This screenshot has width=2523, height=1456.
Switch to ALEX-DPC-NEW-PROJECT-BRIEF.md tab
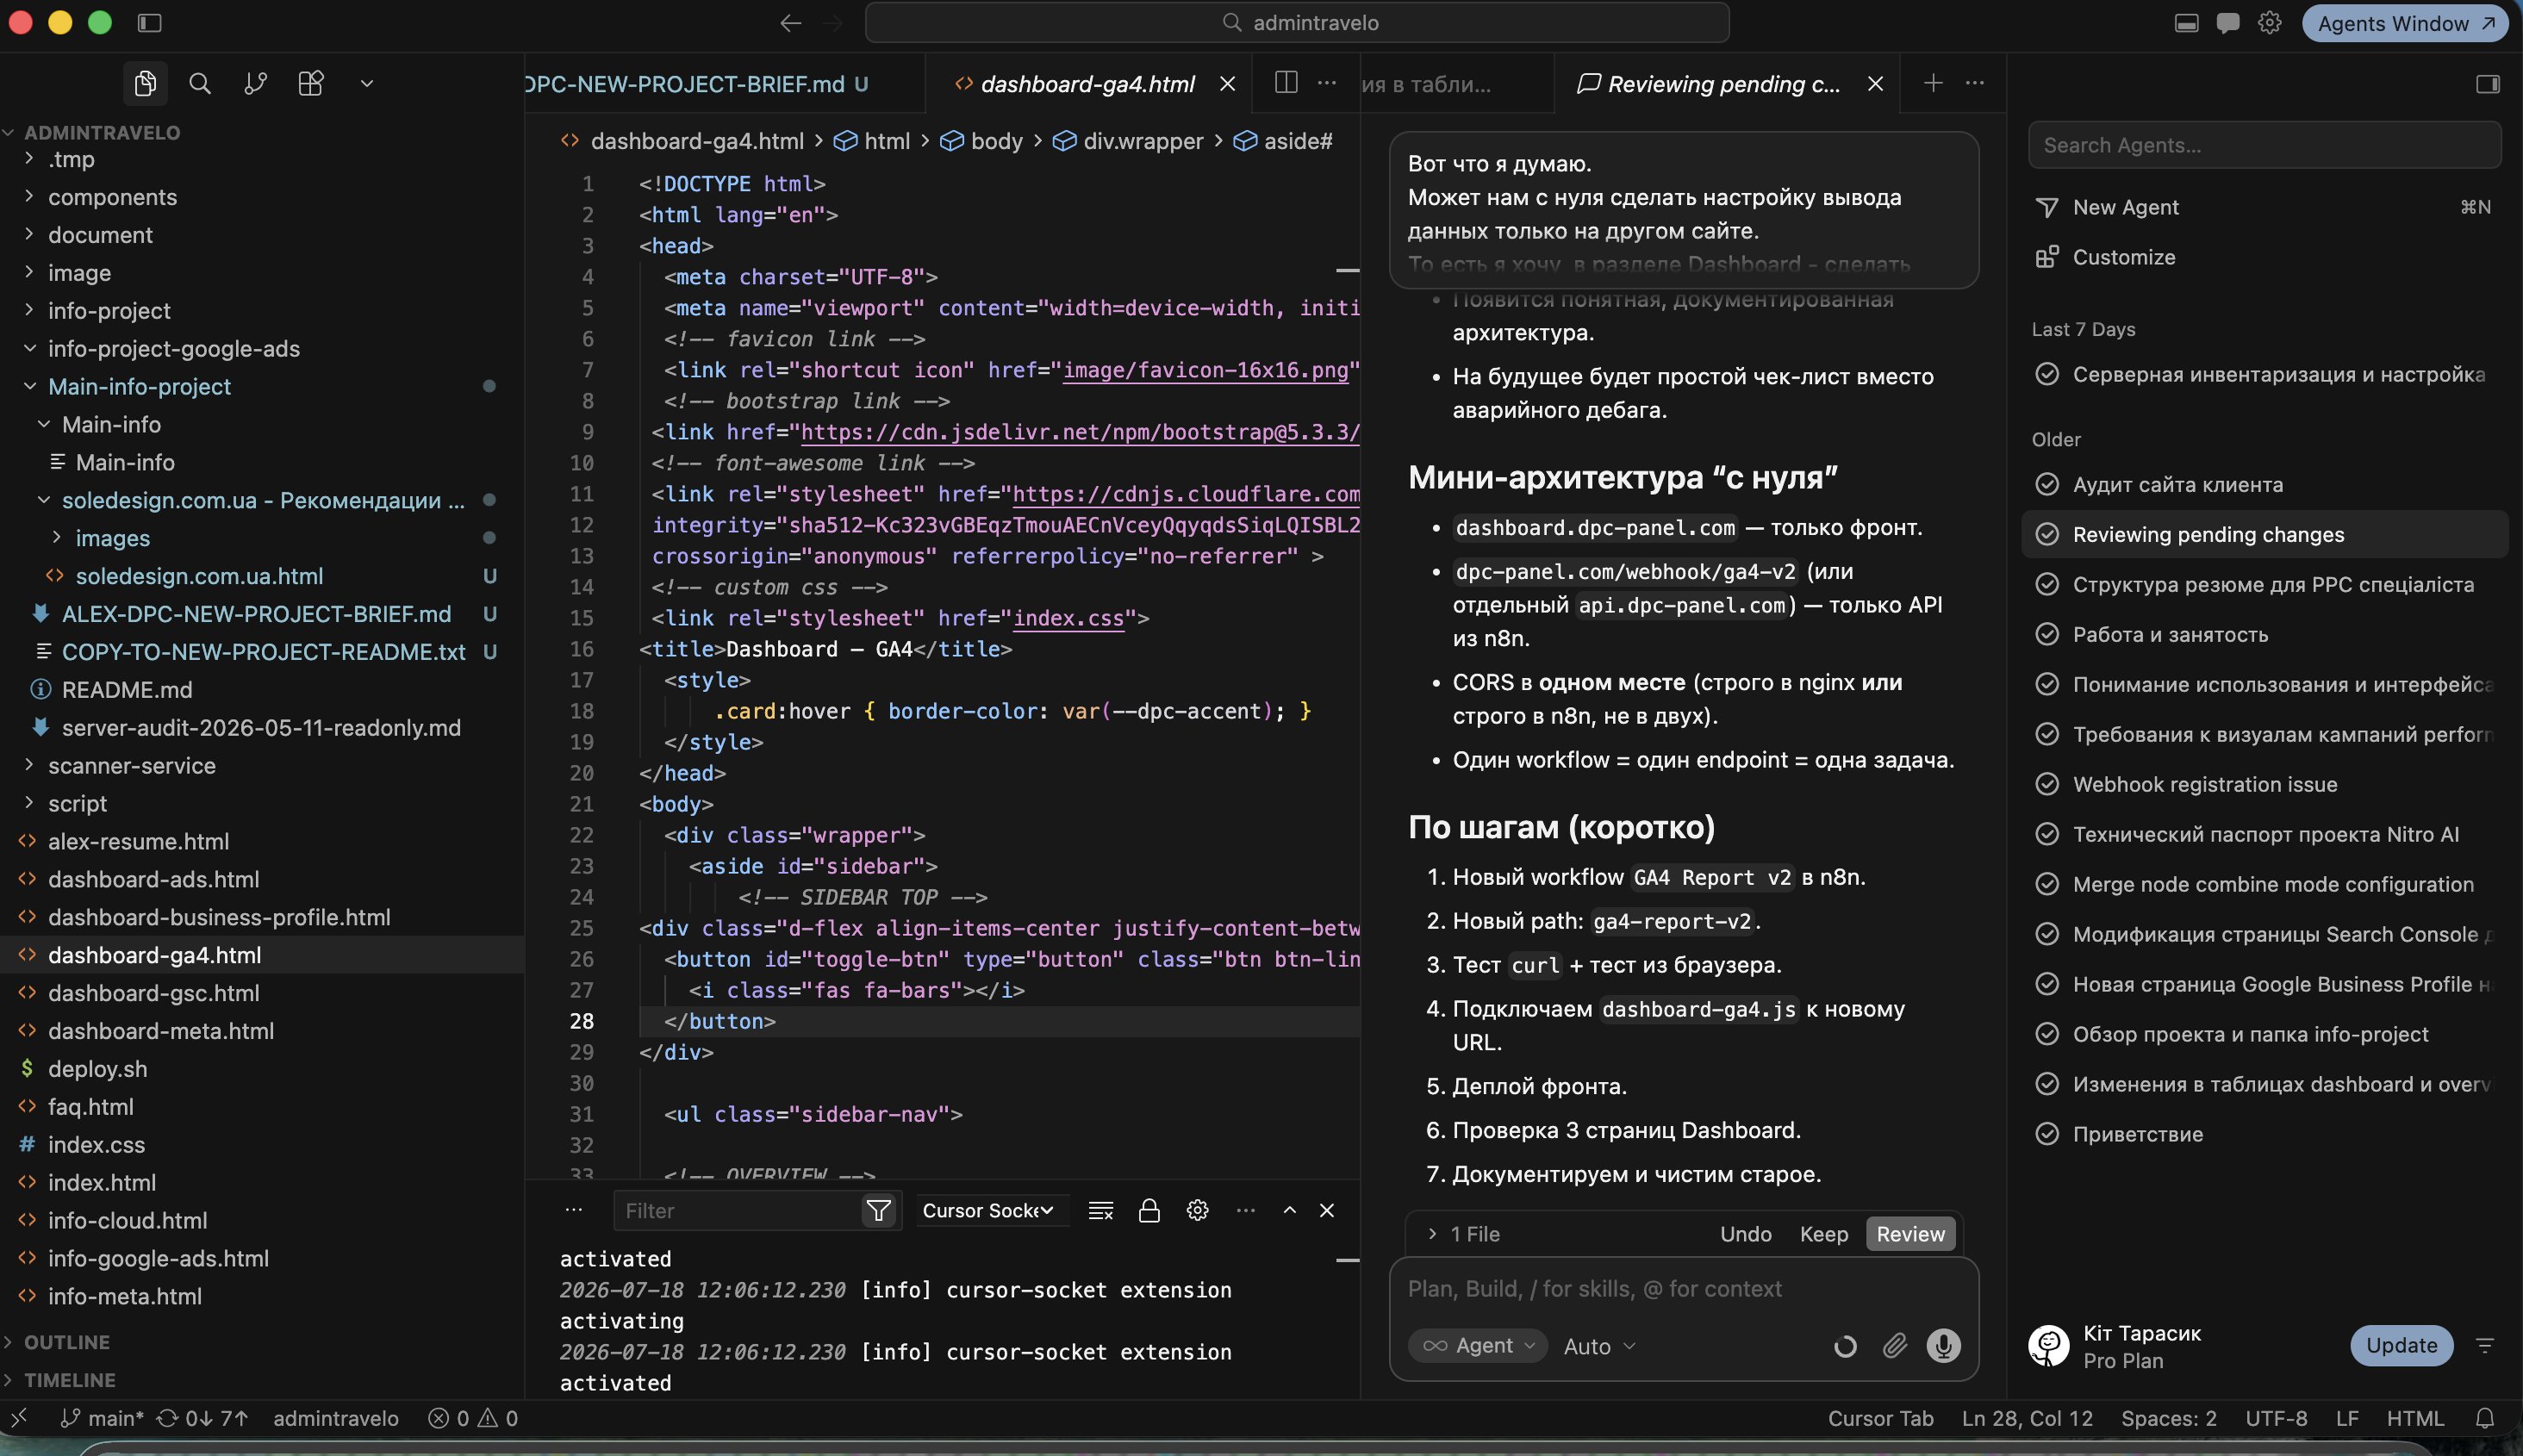pos(697,84)
